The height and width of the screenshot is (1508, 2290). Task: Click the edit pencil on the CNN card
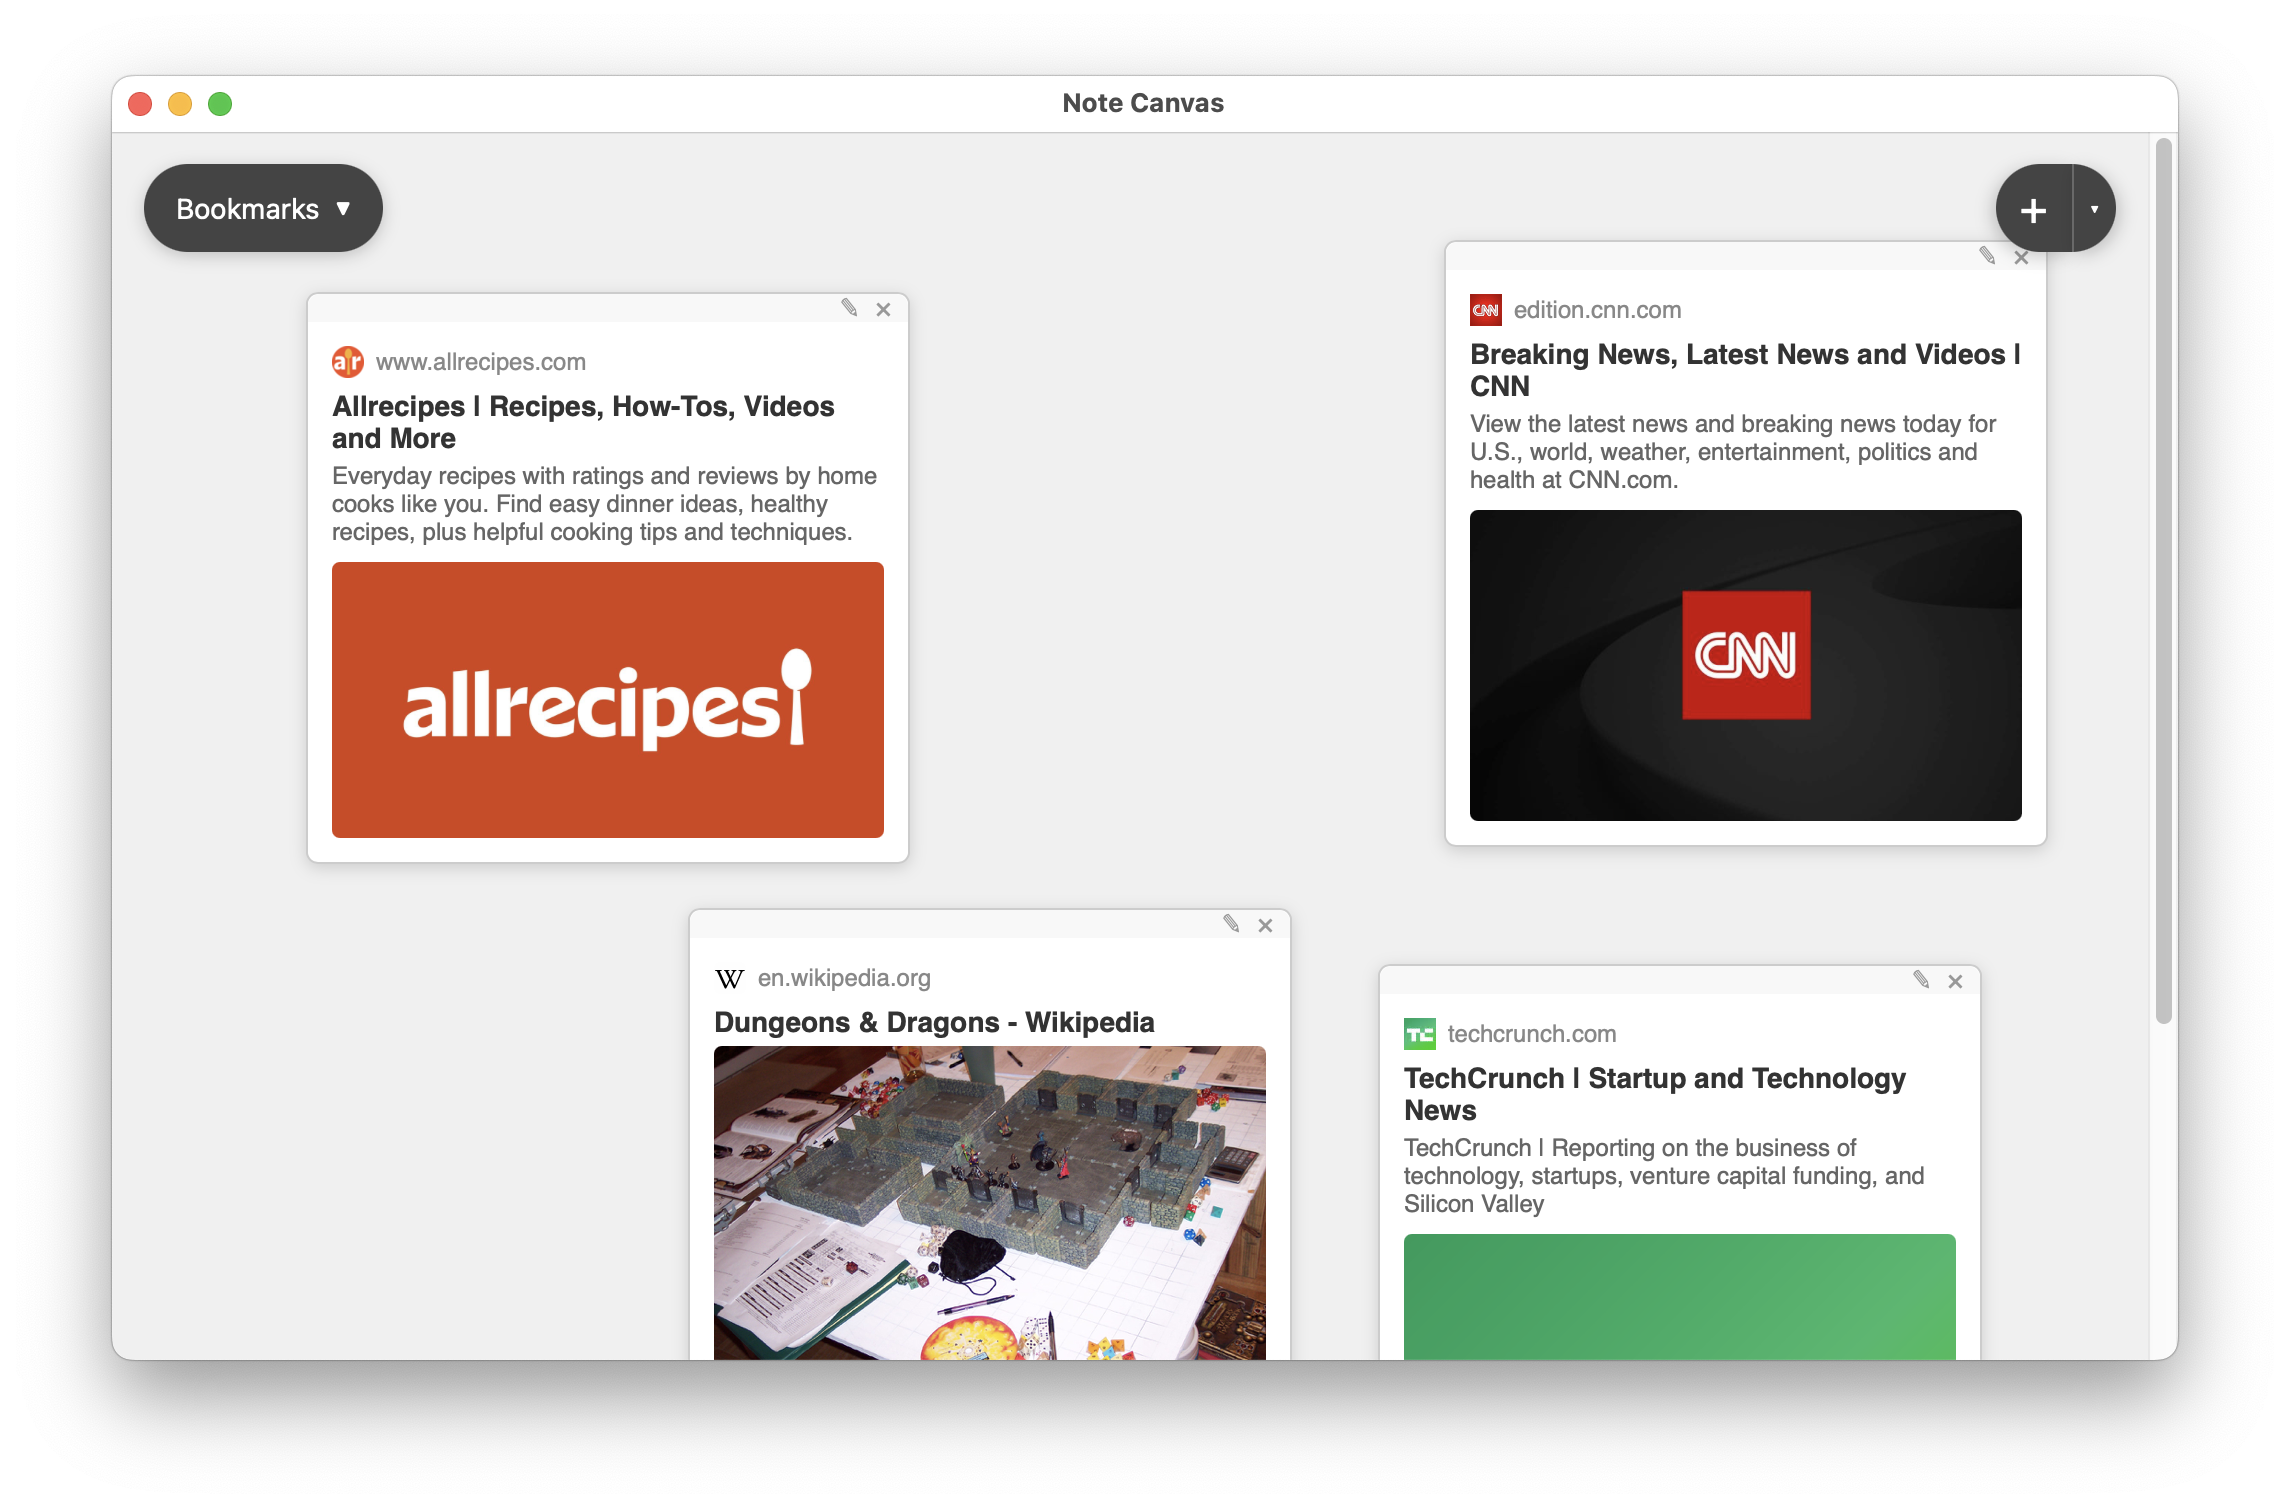[x=1987, y=256]
